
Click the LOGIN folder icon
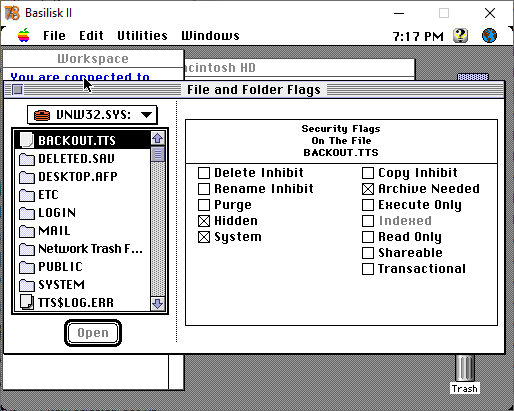(x=27, y=213)
